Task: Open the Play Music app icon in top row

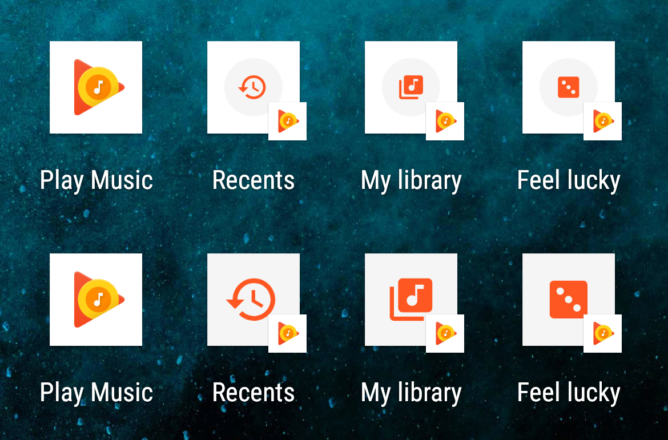Action: coord(96,87)
